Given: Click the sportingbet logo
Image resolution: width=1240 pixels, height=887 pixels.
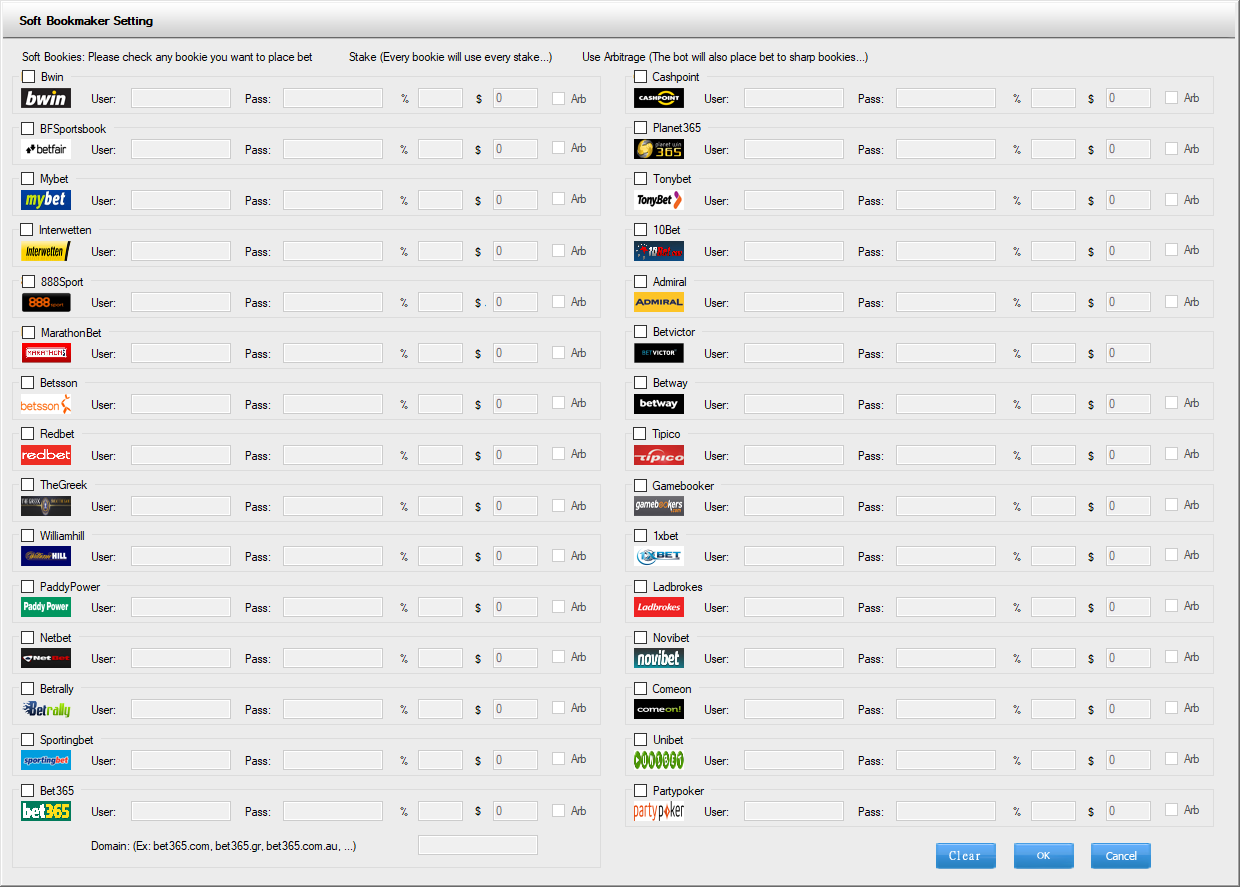Looking at the screenshot, I should click(x=46, y=760).
